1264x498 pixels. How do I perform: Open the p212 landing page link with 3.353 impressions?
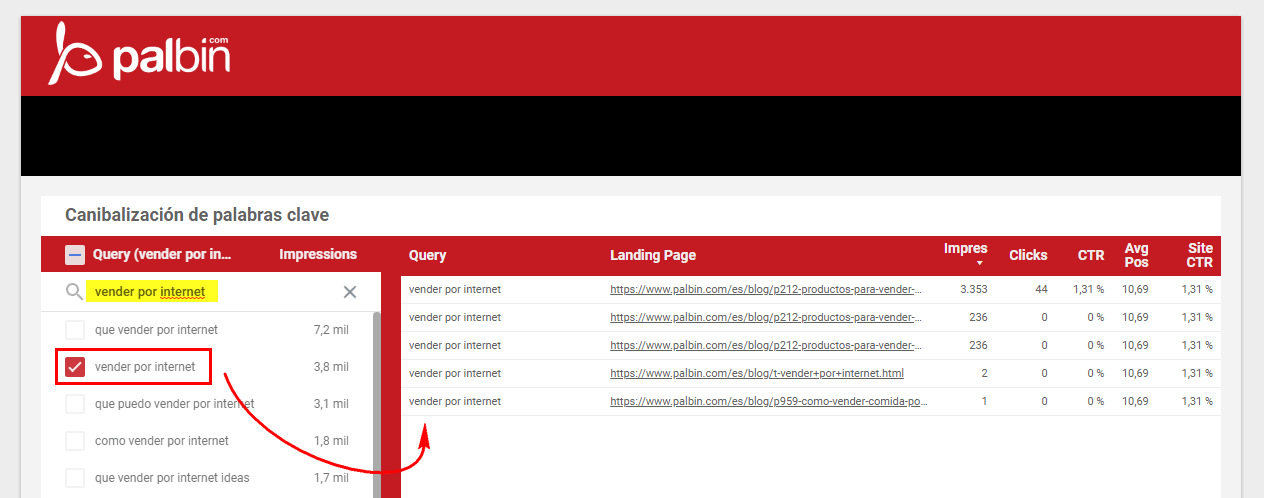(x=766, y=290)
